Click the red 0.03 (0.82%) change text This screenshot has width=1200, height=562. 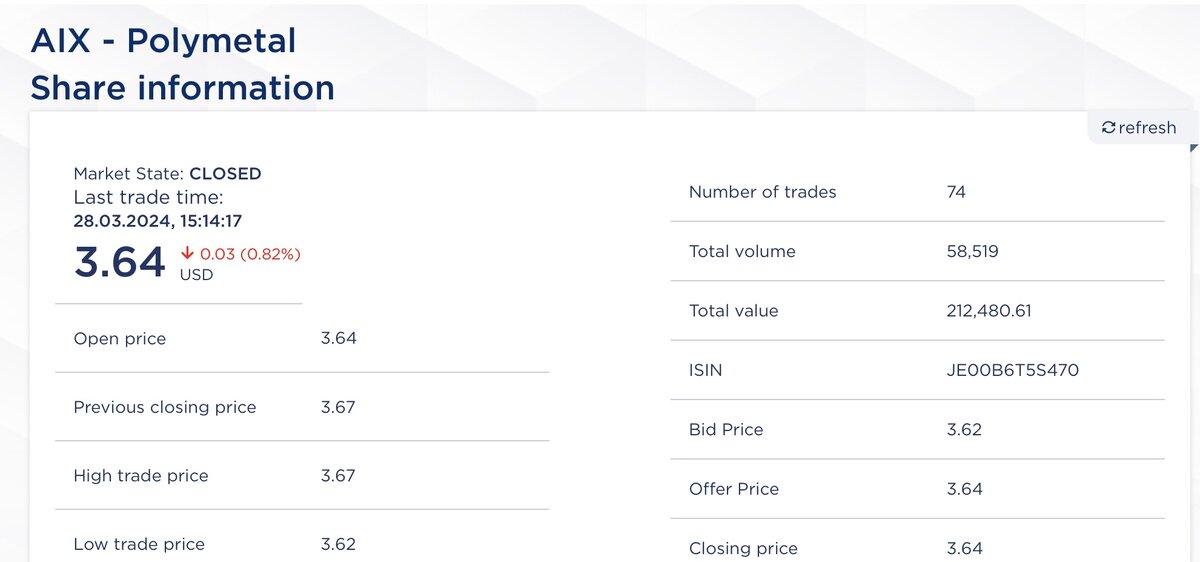click(x=250, y=254)
